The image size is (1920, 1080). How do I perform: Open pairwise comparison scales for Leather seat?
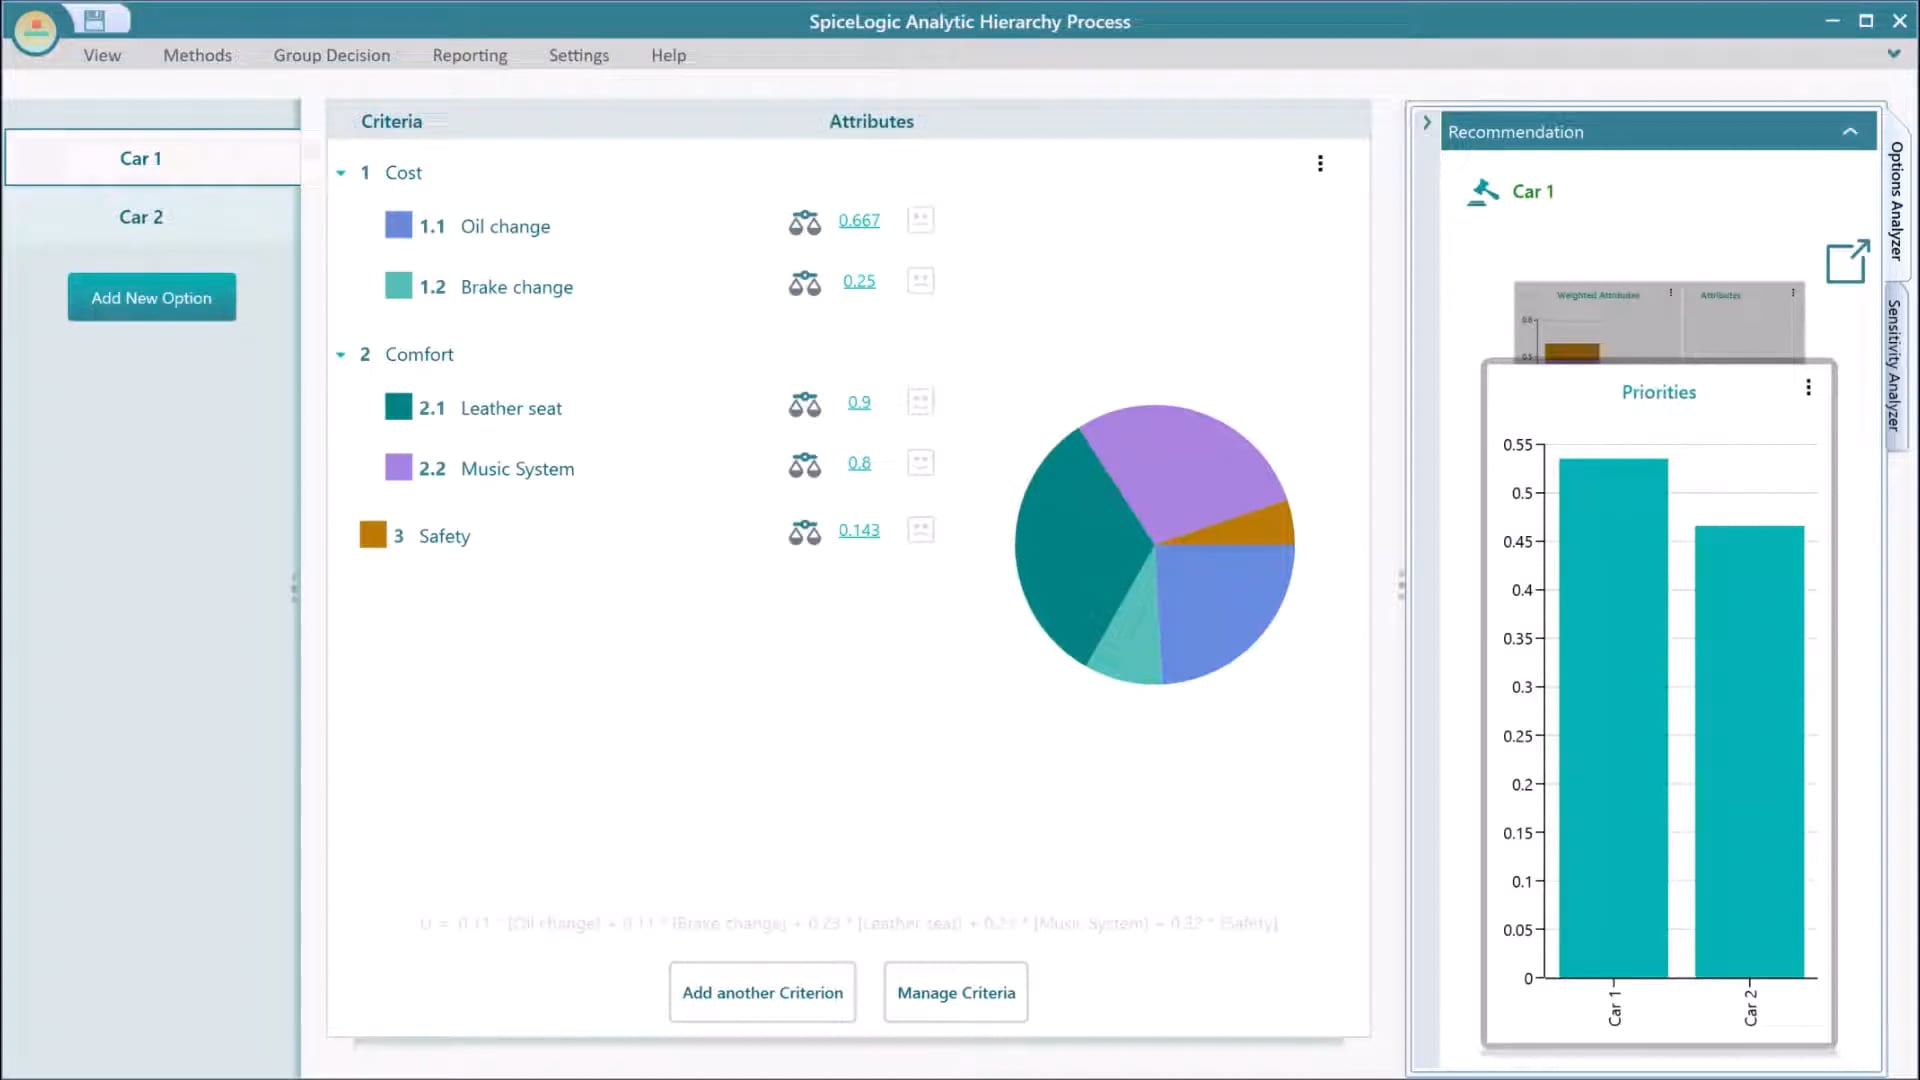[804, 403]
